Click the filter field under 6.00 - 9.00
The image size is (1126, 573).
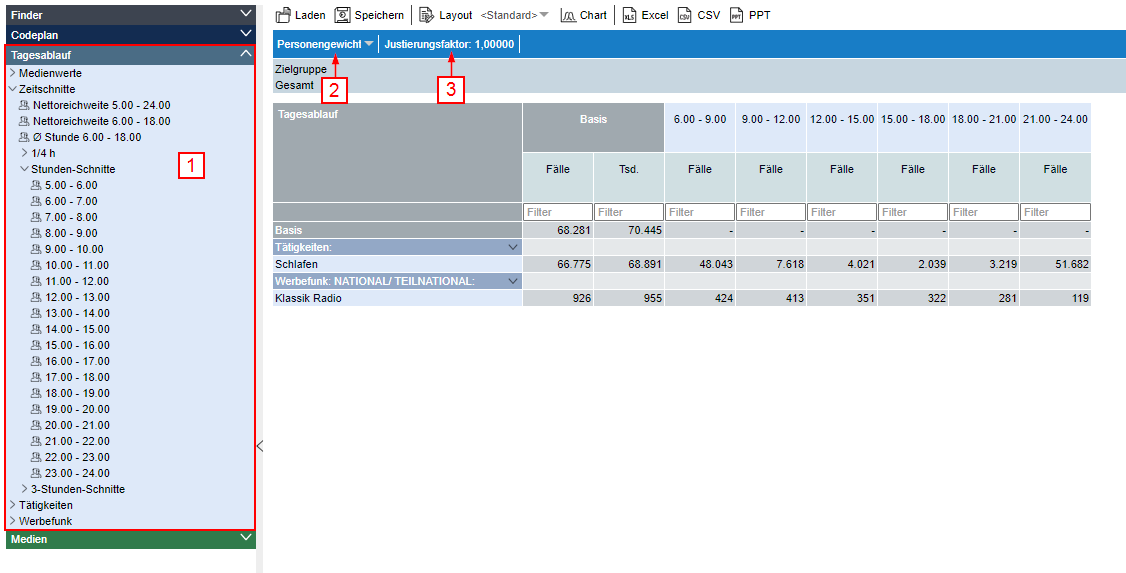[699, 212]
